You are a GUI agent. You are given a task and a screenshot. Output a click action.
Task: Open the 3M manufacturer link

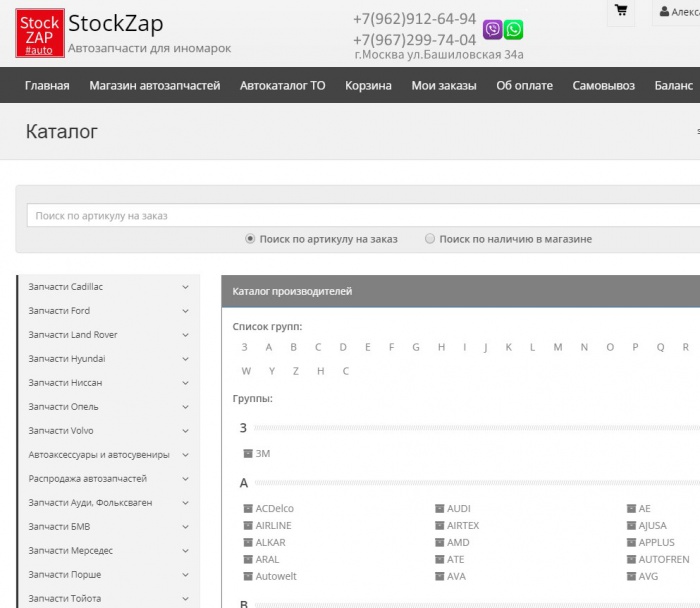[x=262, y=454]
